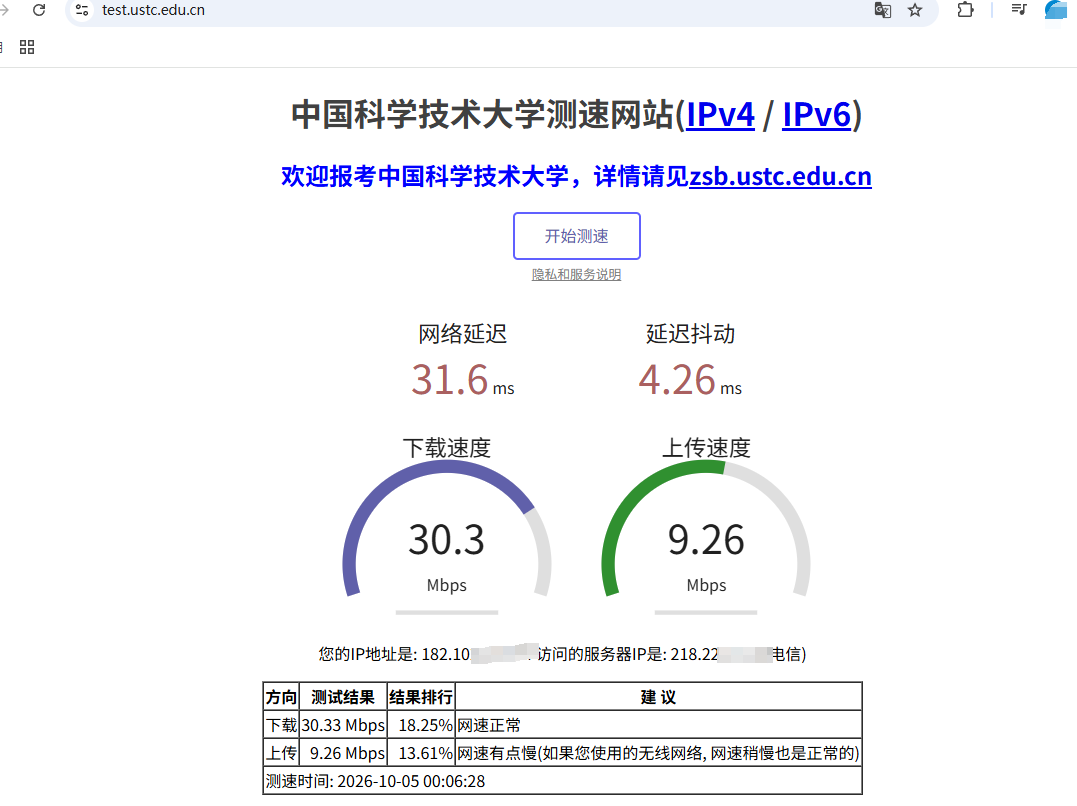Open the extensions puzzle icon
This screenshot has width=1077, height=806.
pyautogui.click(x=965, y=10)
